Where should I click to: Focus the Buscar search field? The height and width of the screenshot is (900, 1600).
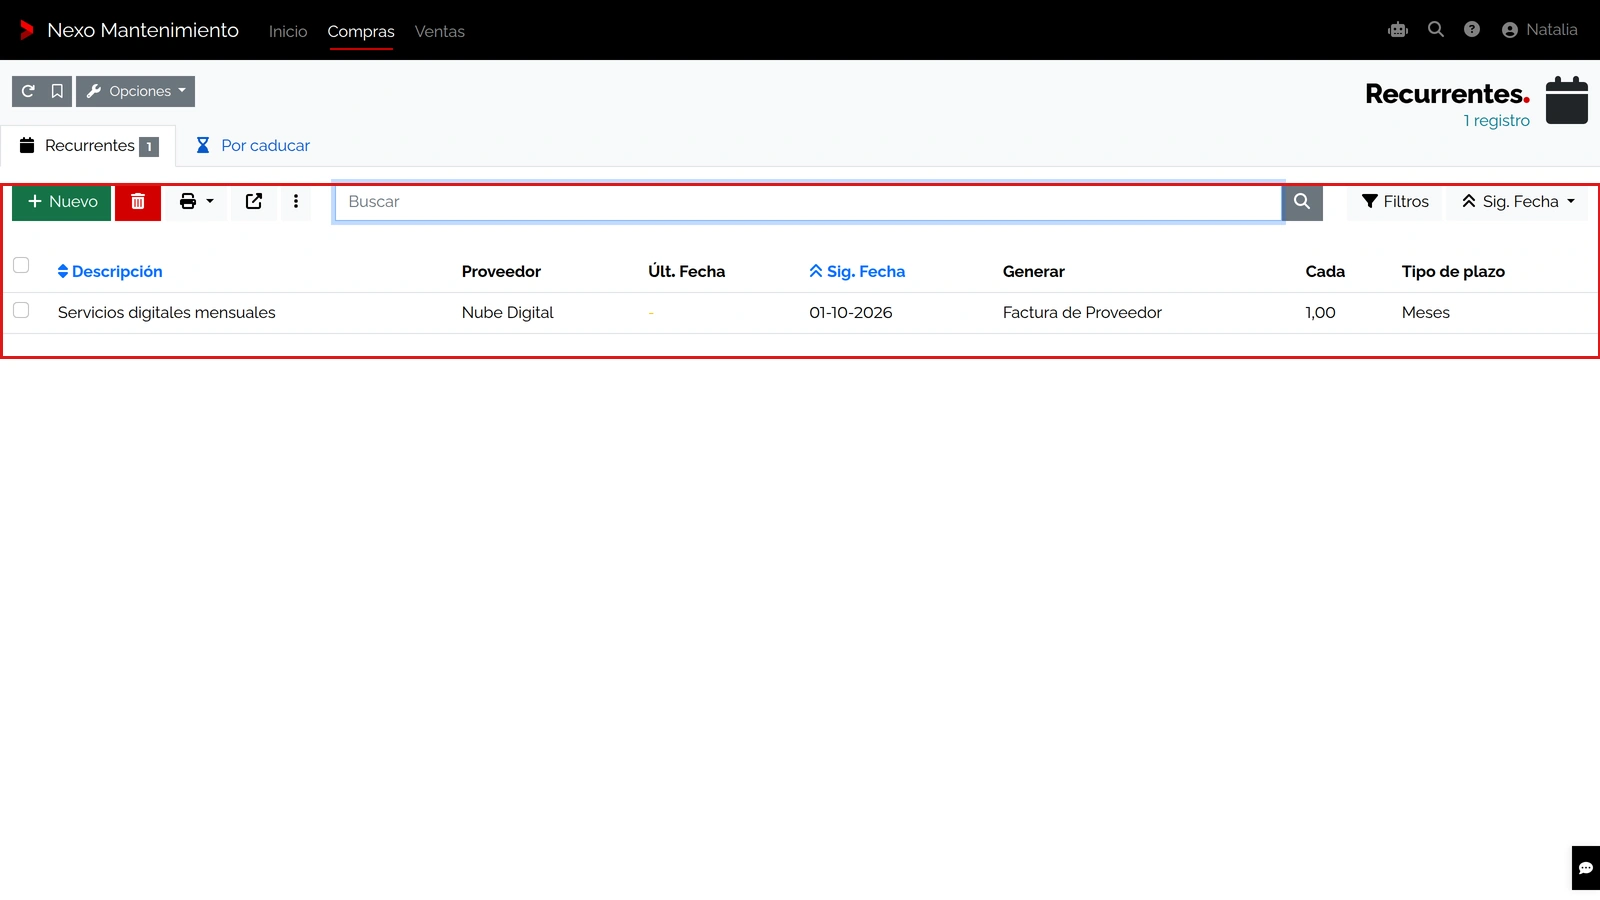click(x=808, y=202)
